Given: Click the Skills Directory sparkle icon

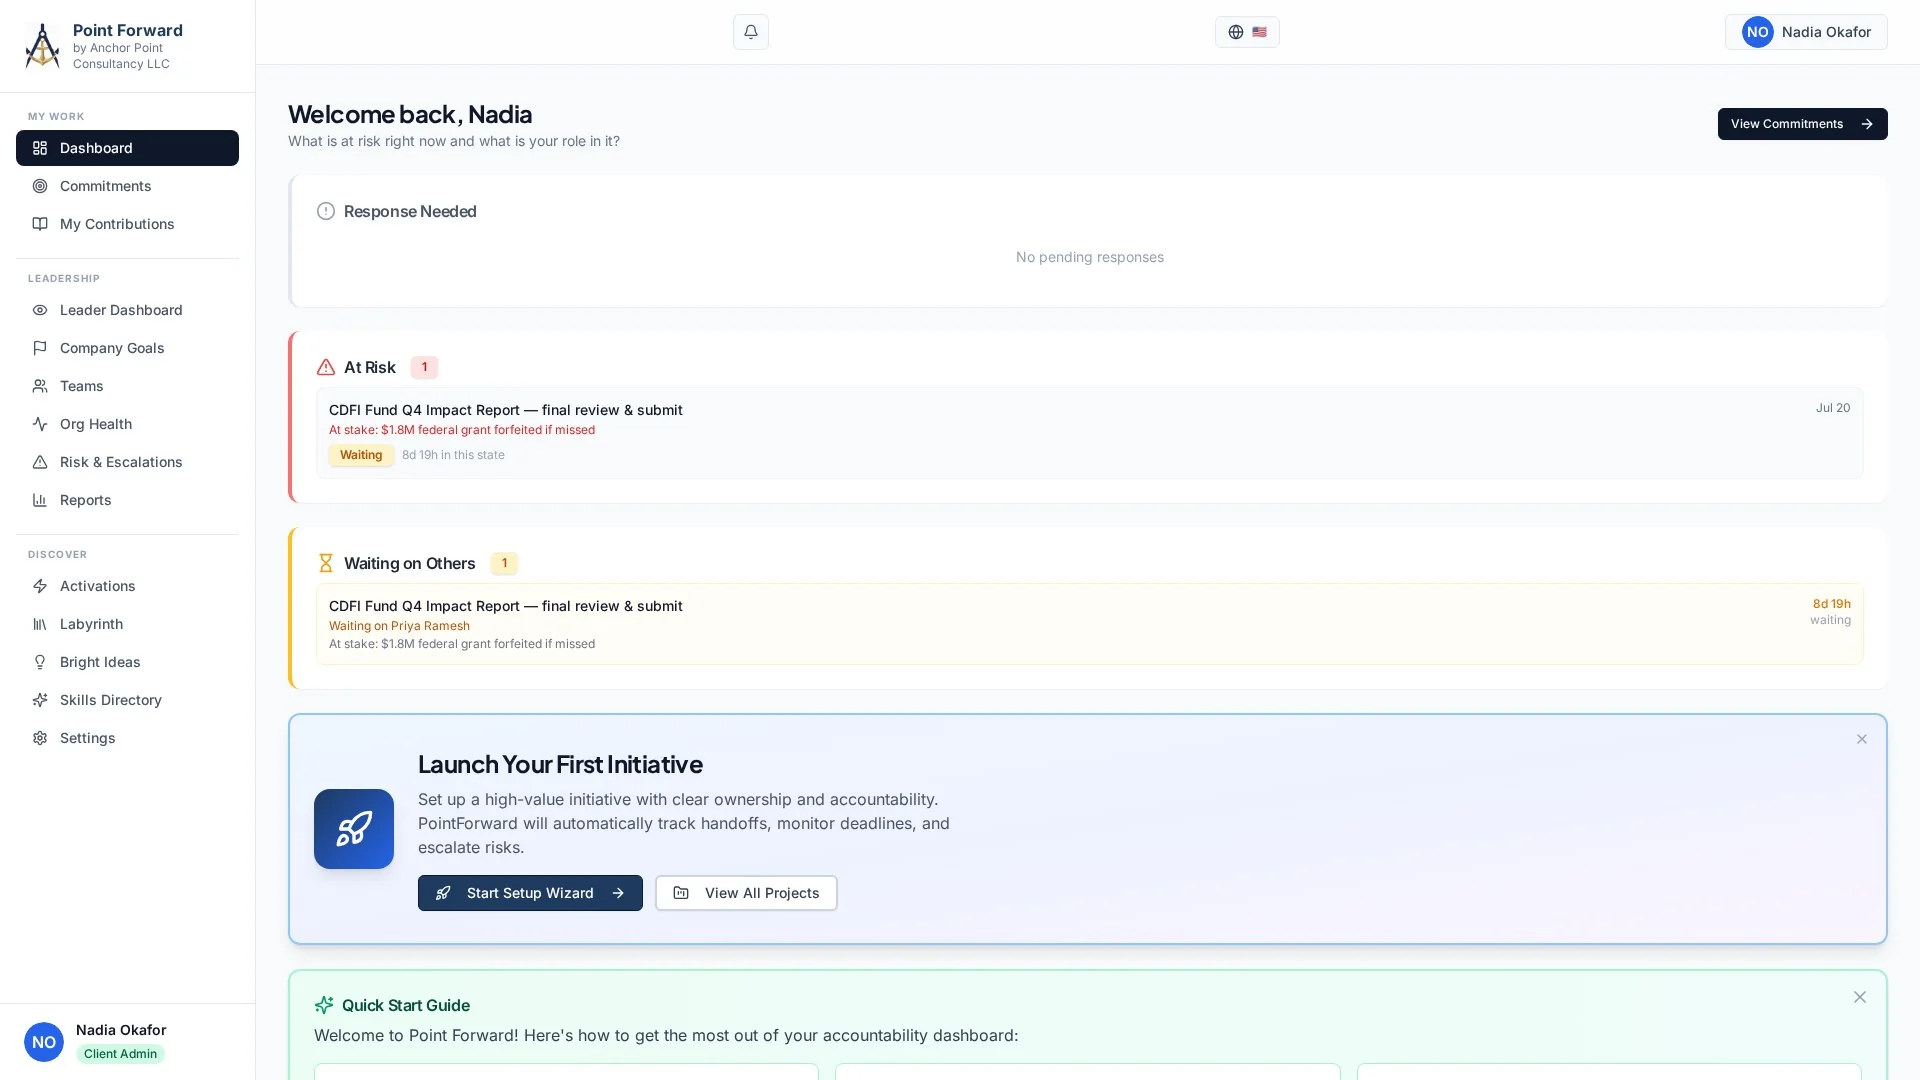Looking at the screenshot, I should (40, 700).
